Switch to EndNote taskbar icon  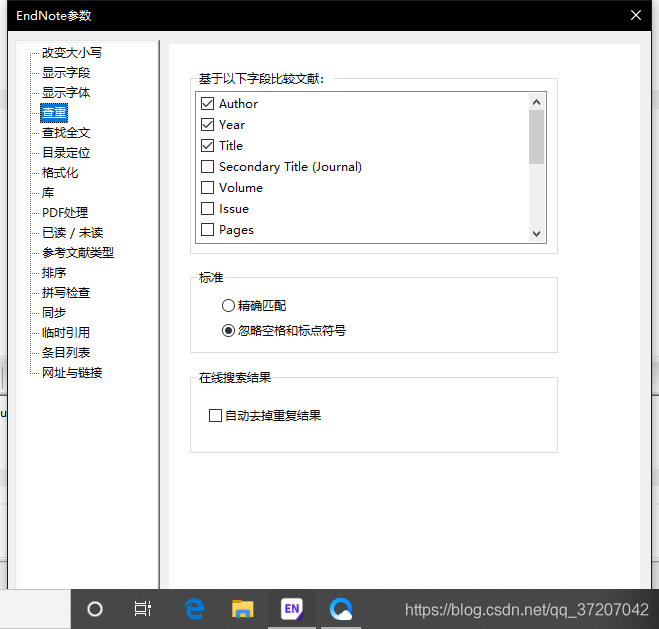[292, 609]
